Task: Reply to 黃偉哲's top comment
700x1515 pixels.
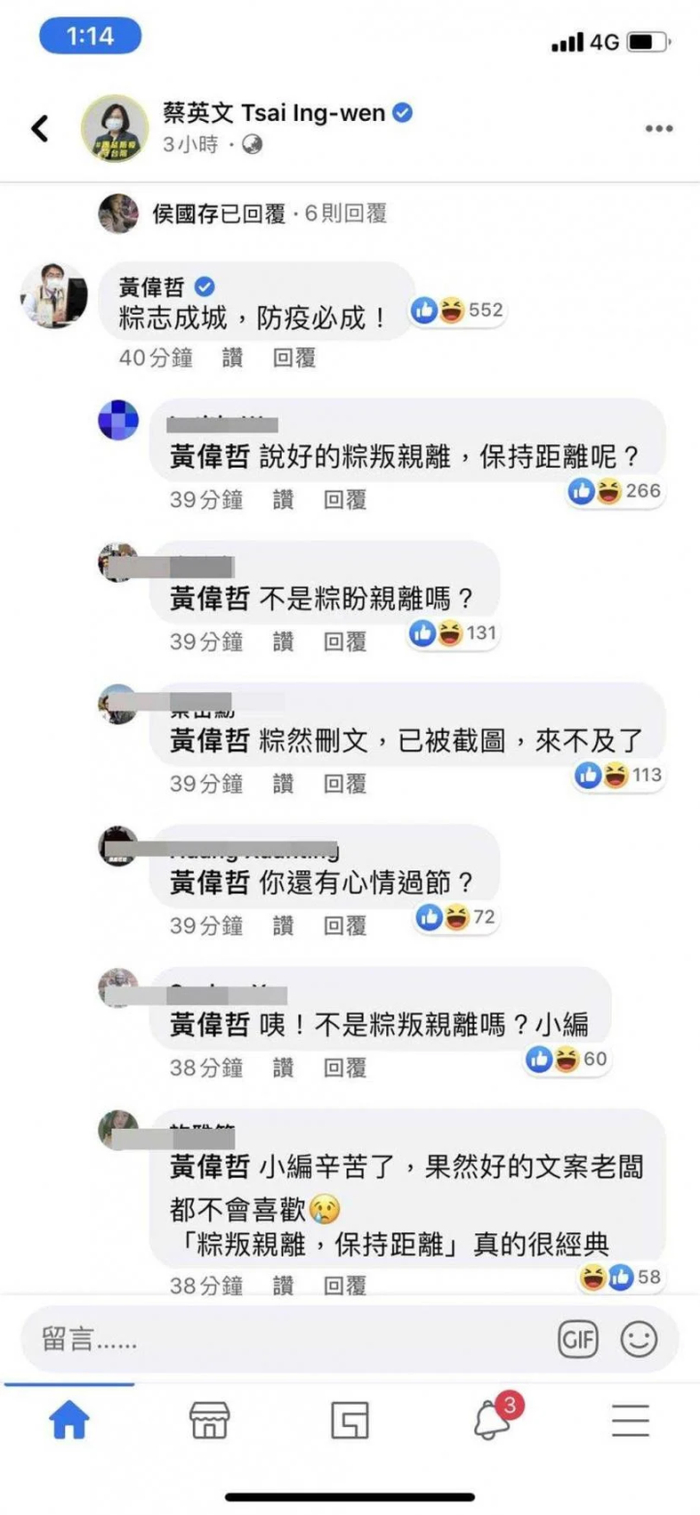Action: click(295, 358)
